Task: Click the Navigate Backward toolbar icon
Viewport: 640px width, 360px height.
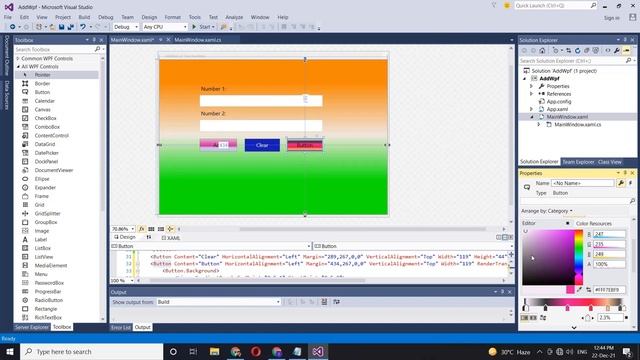Action: [x=13, y=27]
